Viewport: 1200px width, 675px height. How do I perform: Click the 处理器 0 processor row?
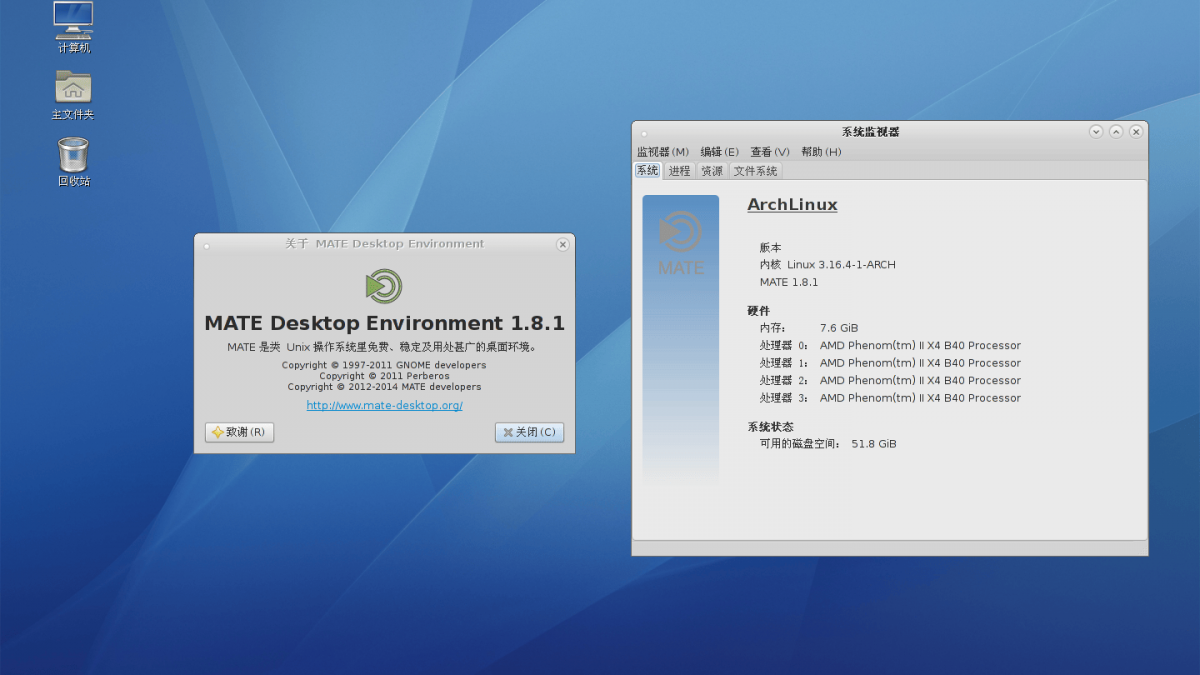coord(890,346)
